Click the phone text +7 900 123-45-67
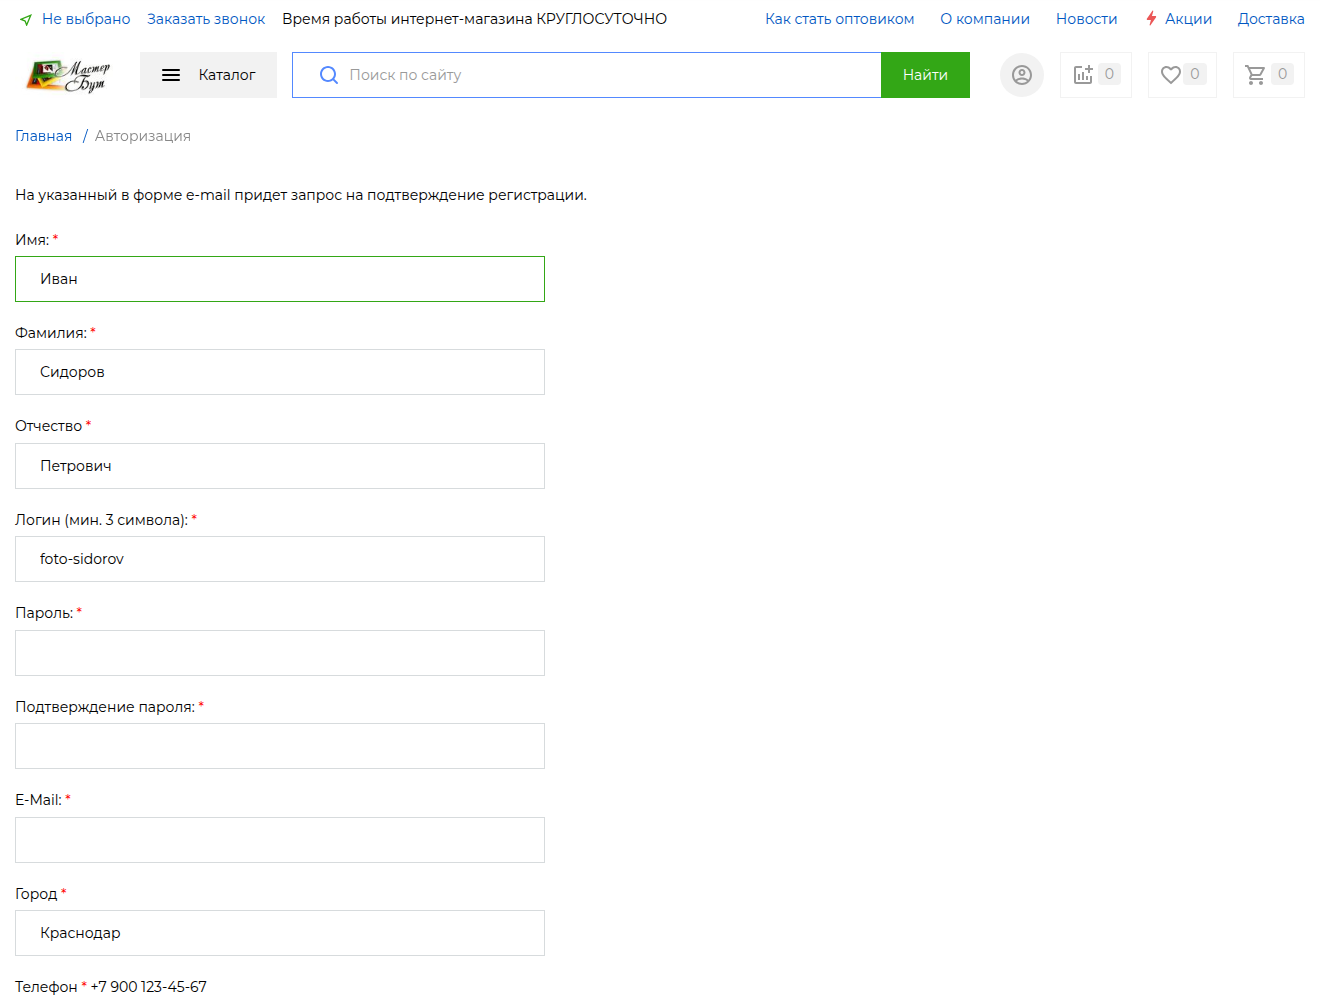 [x=149, y=987]
